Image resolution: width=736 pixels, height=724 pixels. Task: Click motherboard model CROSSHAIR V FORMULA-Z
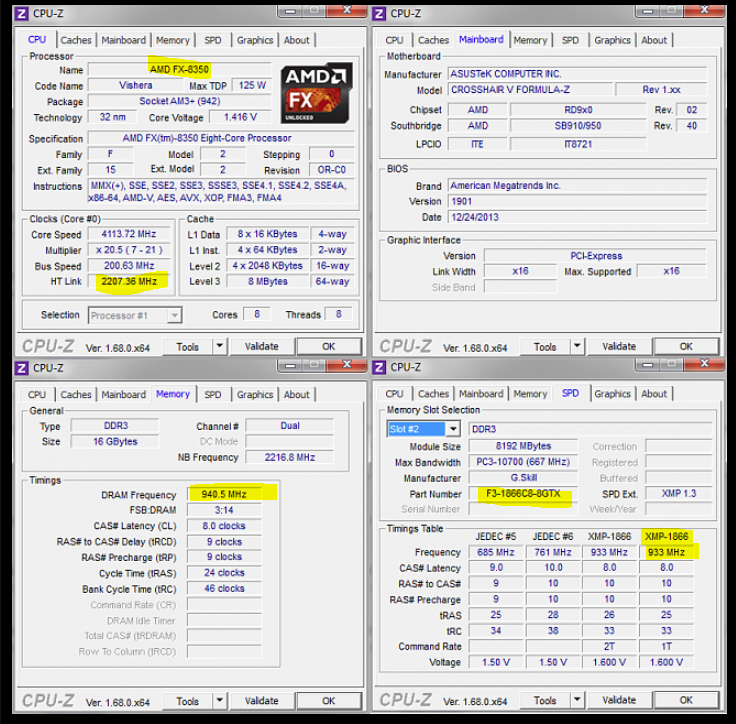[x=530, y=90]
